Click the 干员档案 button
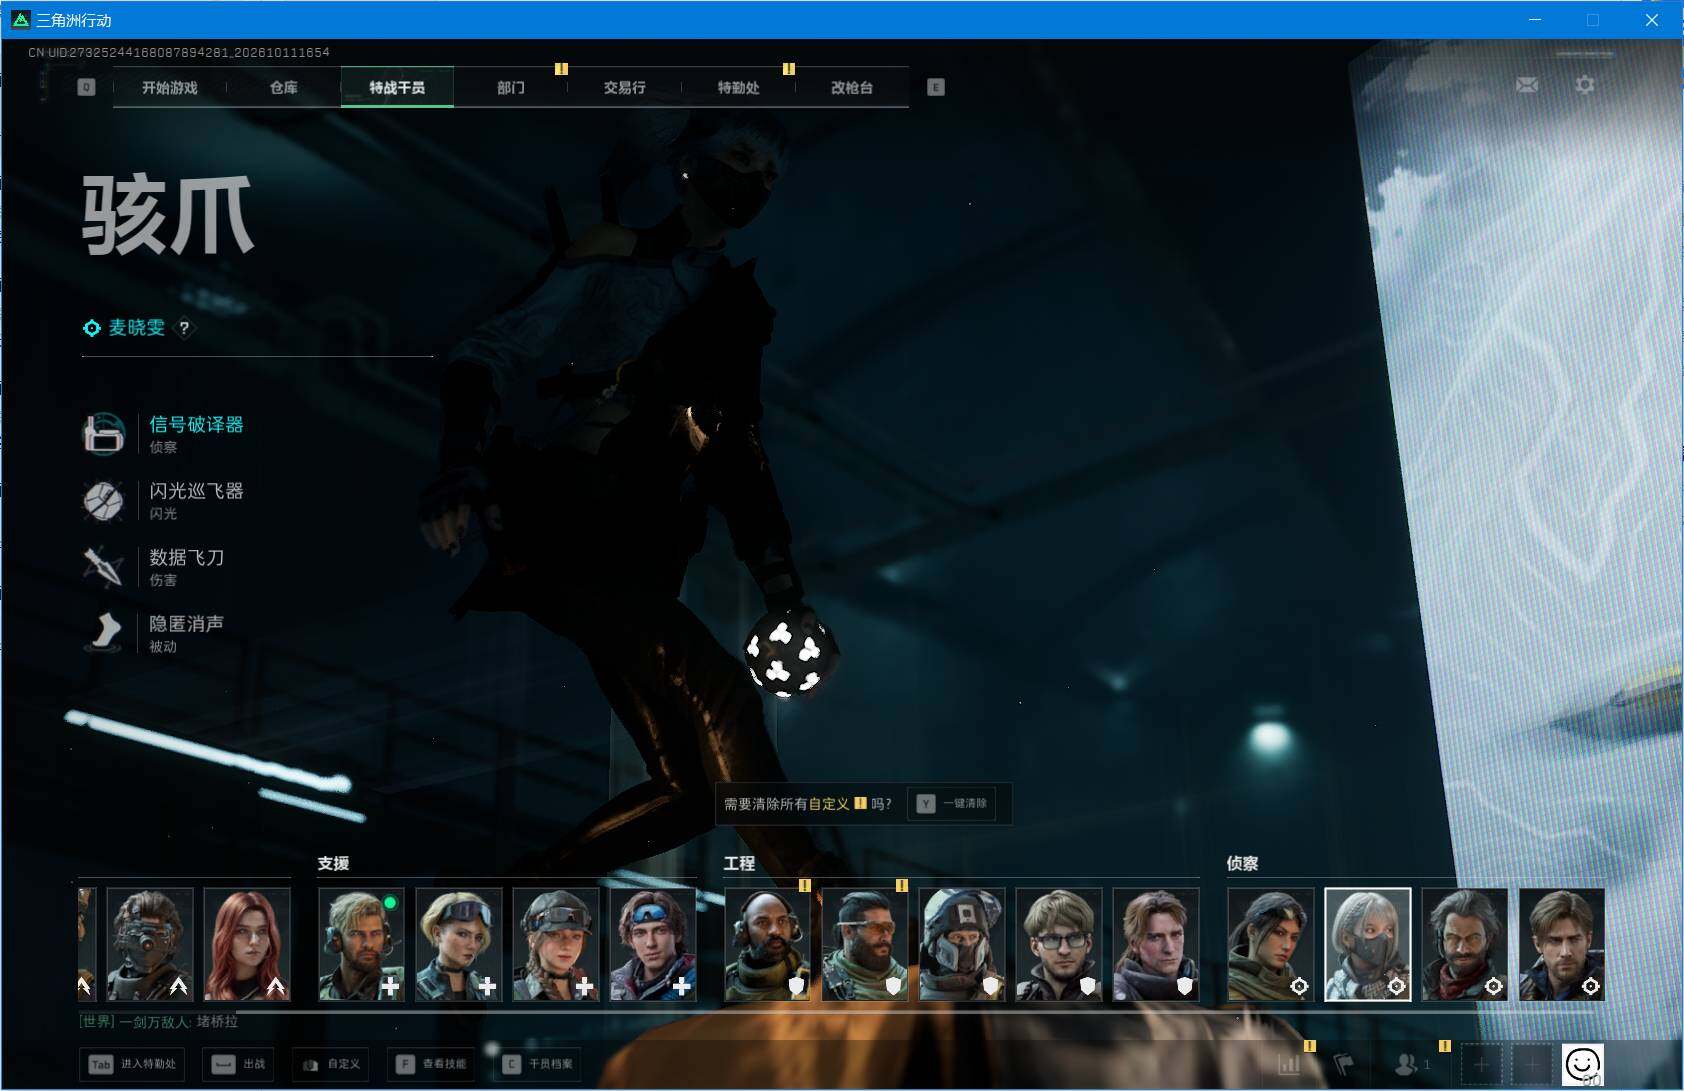This screenshot has height=1091, width=1684. pyautogui.click(x=539, y=1064)
